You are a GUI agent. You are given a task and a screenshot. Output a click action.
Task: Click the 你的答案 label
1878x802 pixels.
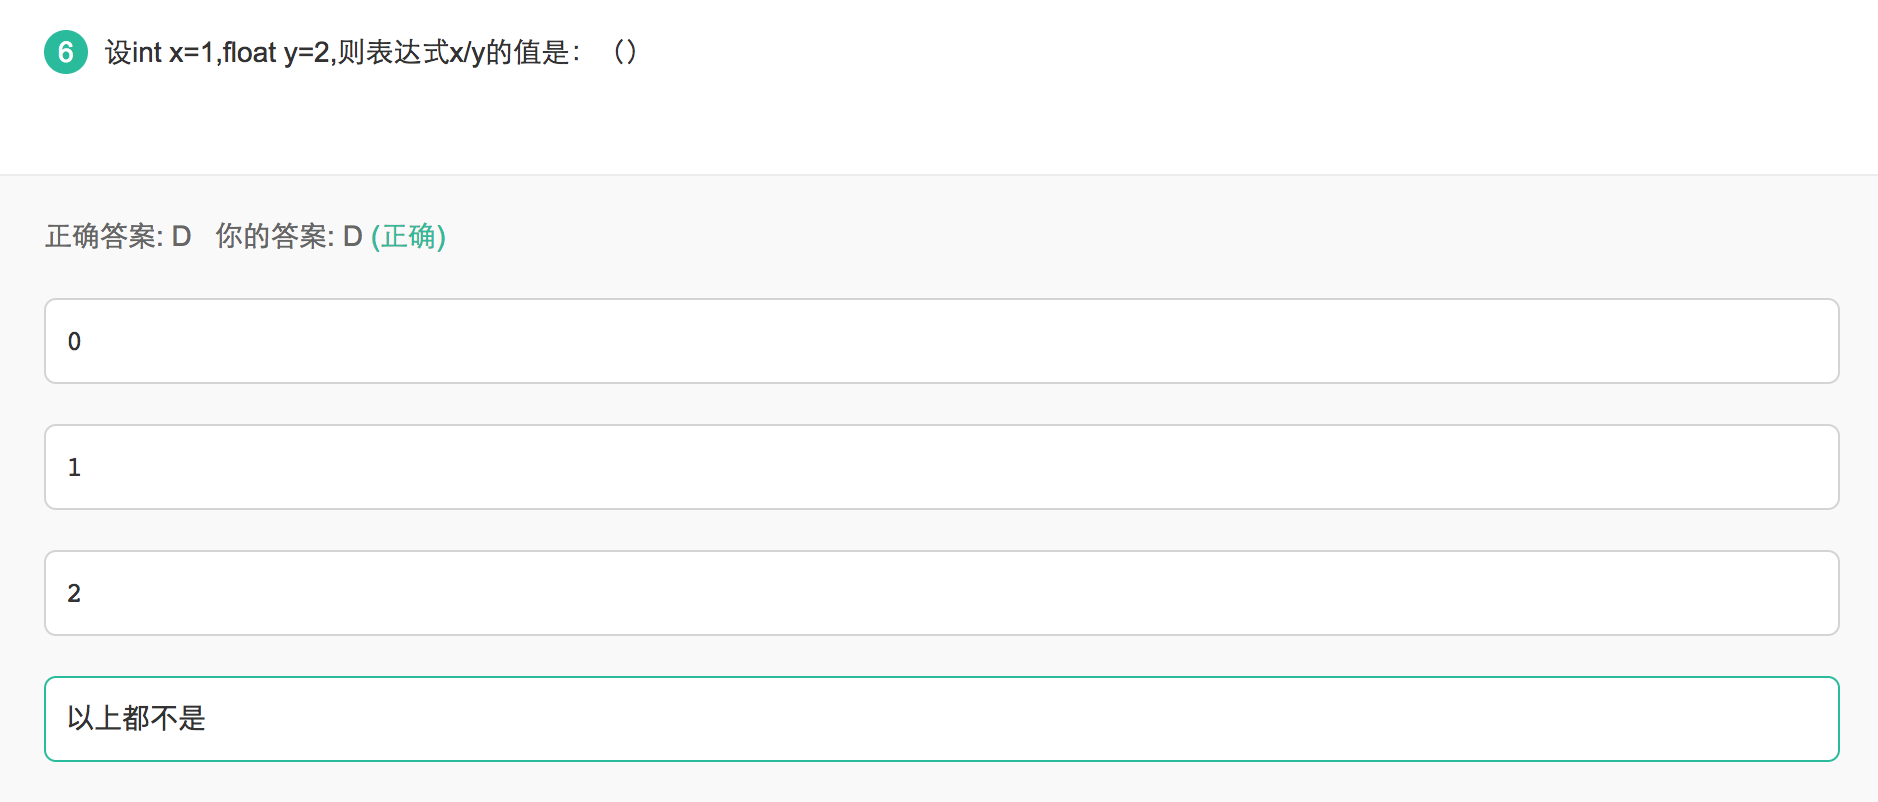pyautogui.click(x=273, y=237)
